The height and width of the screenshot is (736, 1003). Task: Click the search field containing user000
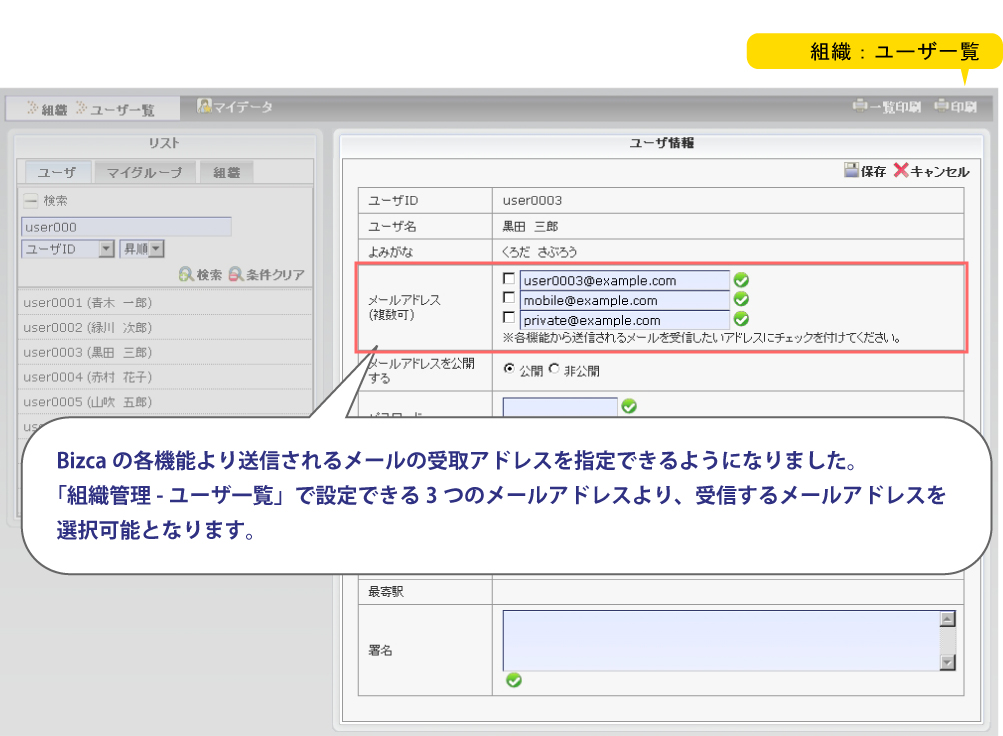[126, 227]
